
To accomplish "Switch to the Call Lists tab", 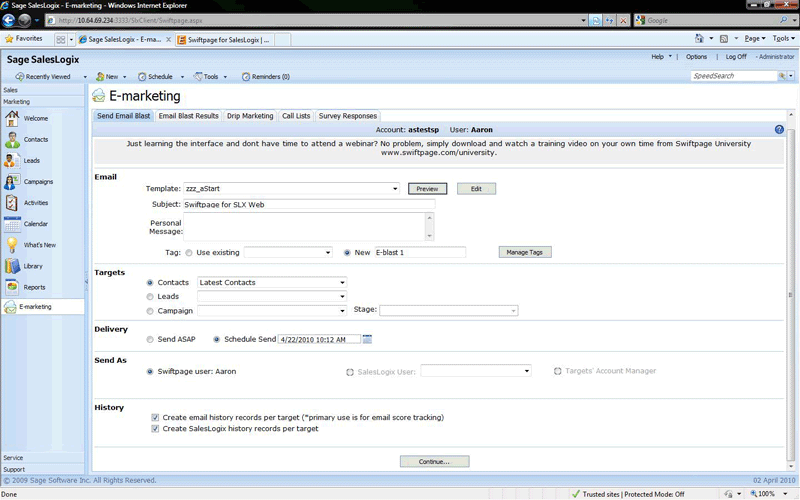I will 296,116.
